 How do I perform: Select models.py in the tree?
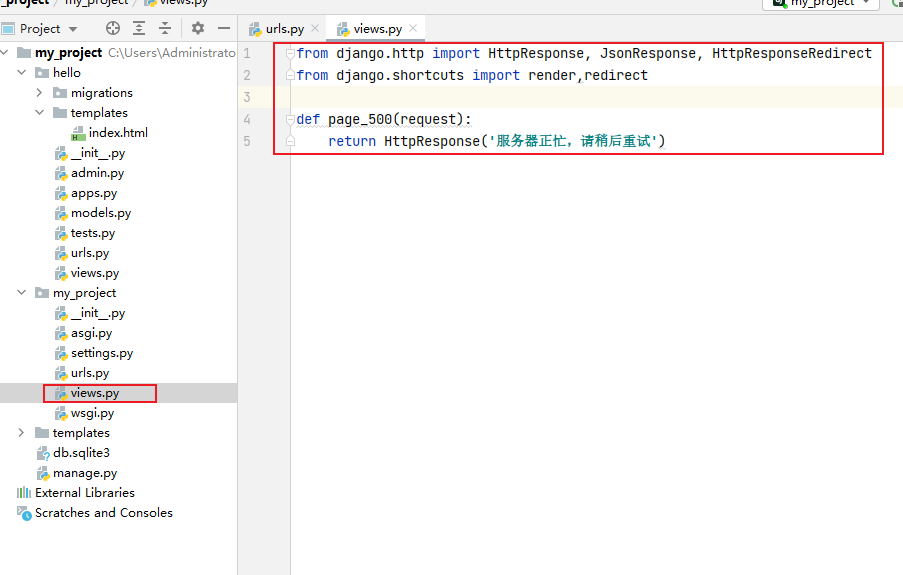(x=101, y=213)
